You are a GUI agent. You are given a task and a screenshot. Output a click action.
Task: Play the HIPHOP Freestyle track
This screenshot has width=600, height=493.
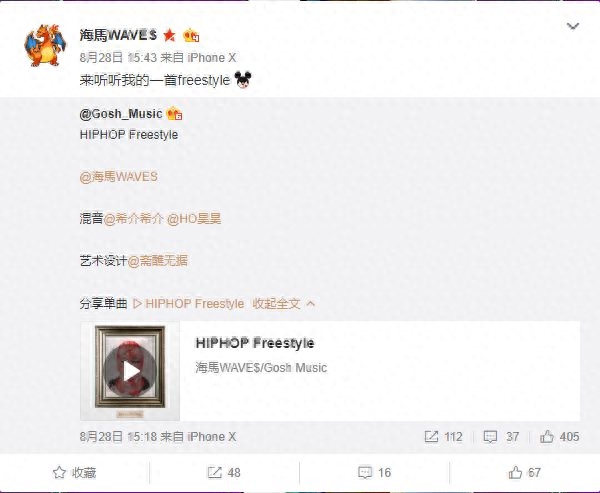click(130, 371)
